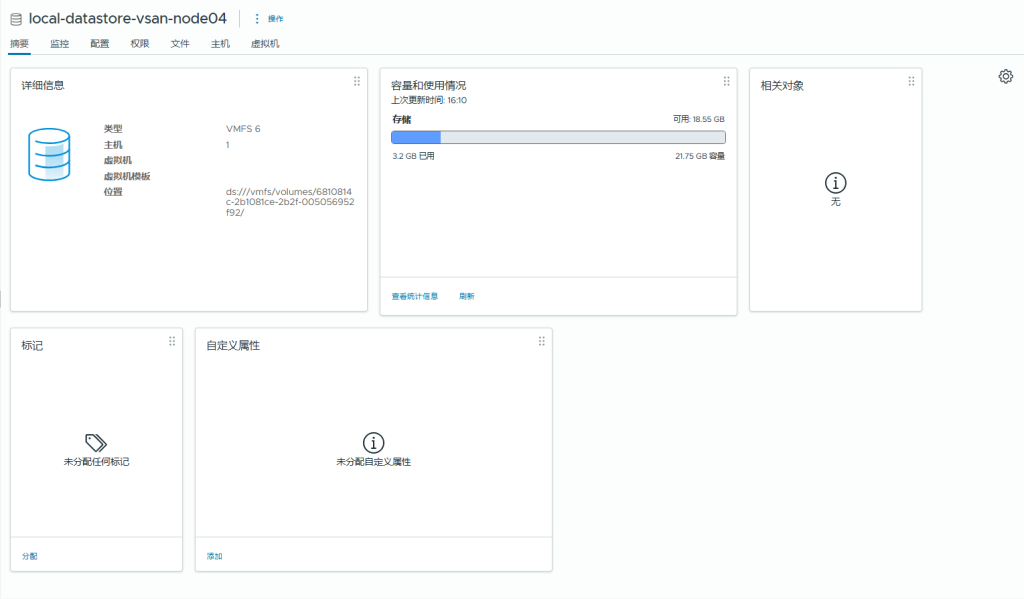Click the 查看统计信息 link
Image resolution: width=1024 pixels, height=599 pixels.
(x=413, y=296)
